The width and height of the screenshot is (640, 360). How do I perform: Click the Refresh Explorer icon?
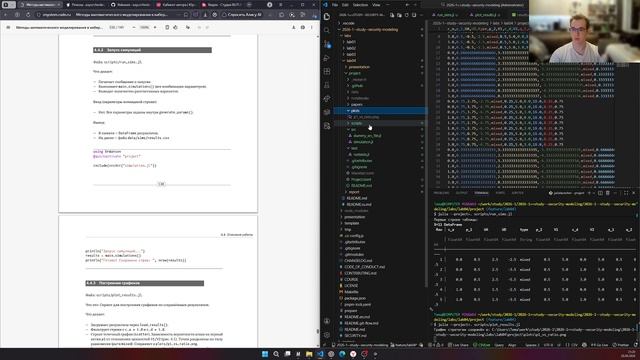click(x=407, y=15)
